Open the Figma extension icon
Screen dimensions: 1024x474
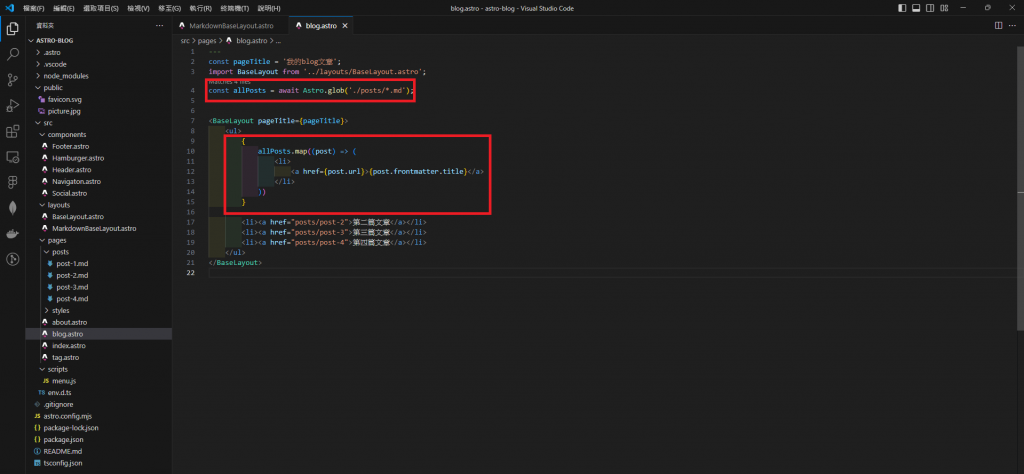pos(12,182)
